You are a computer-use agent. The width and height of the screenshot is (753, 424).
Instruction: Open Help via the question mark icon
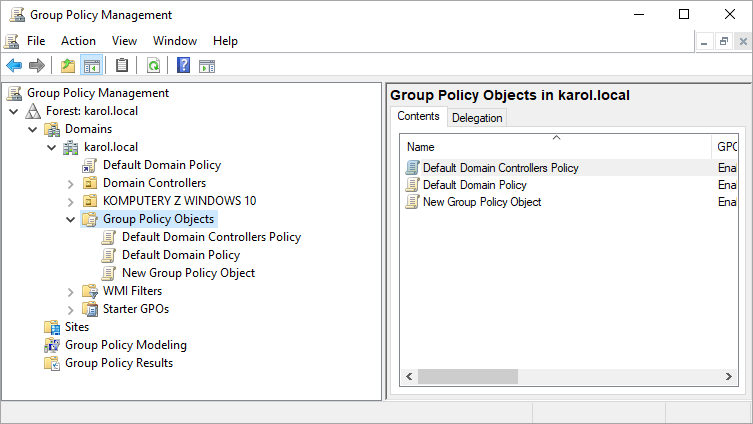pos(183,66)
